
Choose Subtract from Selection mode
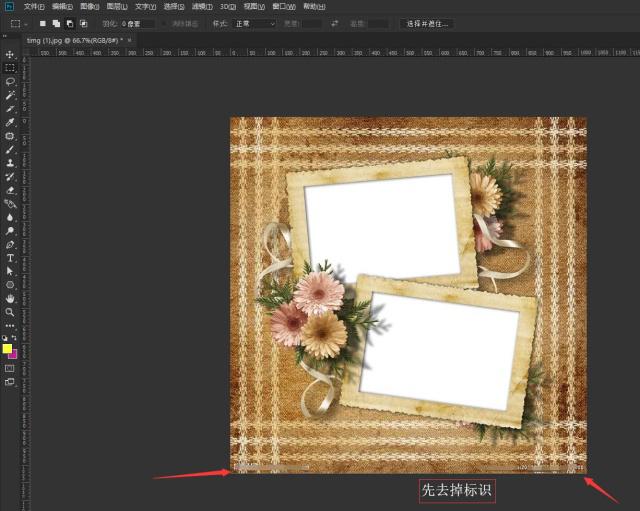coord(70,24)
